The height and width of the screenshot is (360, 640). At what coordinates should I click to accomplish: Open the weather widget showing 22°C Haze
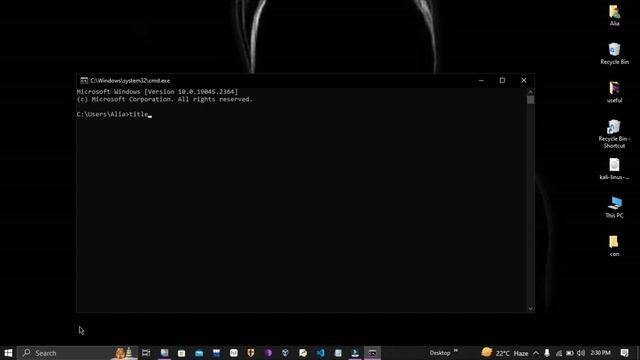tap(505, 353)
